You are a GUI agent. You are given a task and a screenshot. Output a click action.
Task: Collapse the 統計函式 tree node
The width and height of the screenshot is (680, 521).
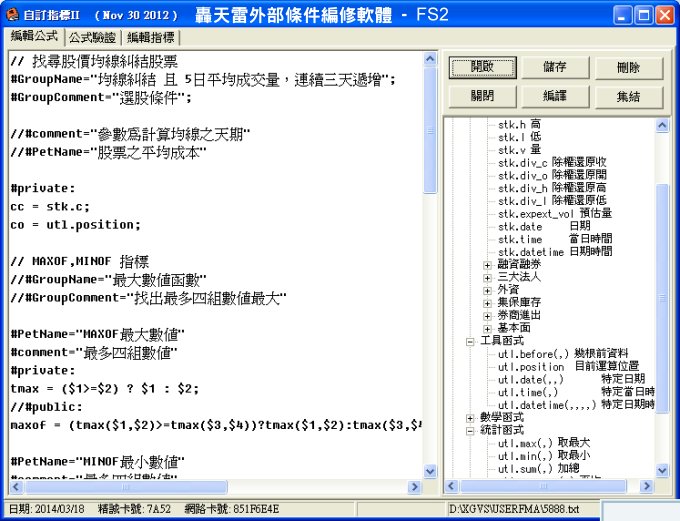click(470, 431)
